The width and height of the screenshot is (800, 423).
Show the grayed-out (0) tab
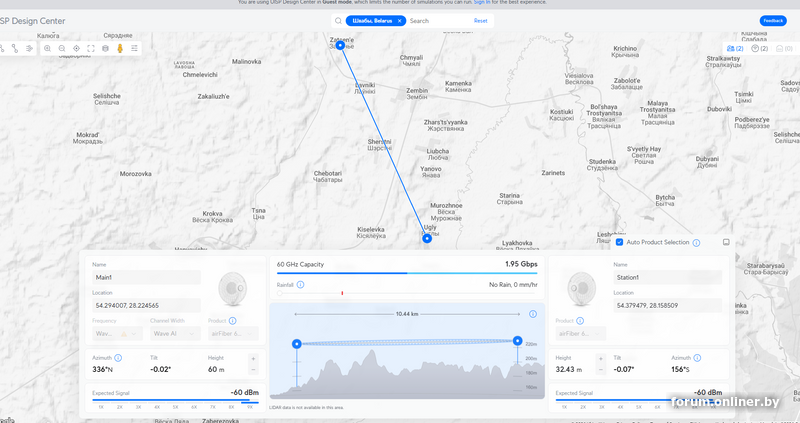784,48
